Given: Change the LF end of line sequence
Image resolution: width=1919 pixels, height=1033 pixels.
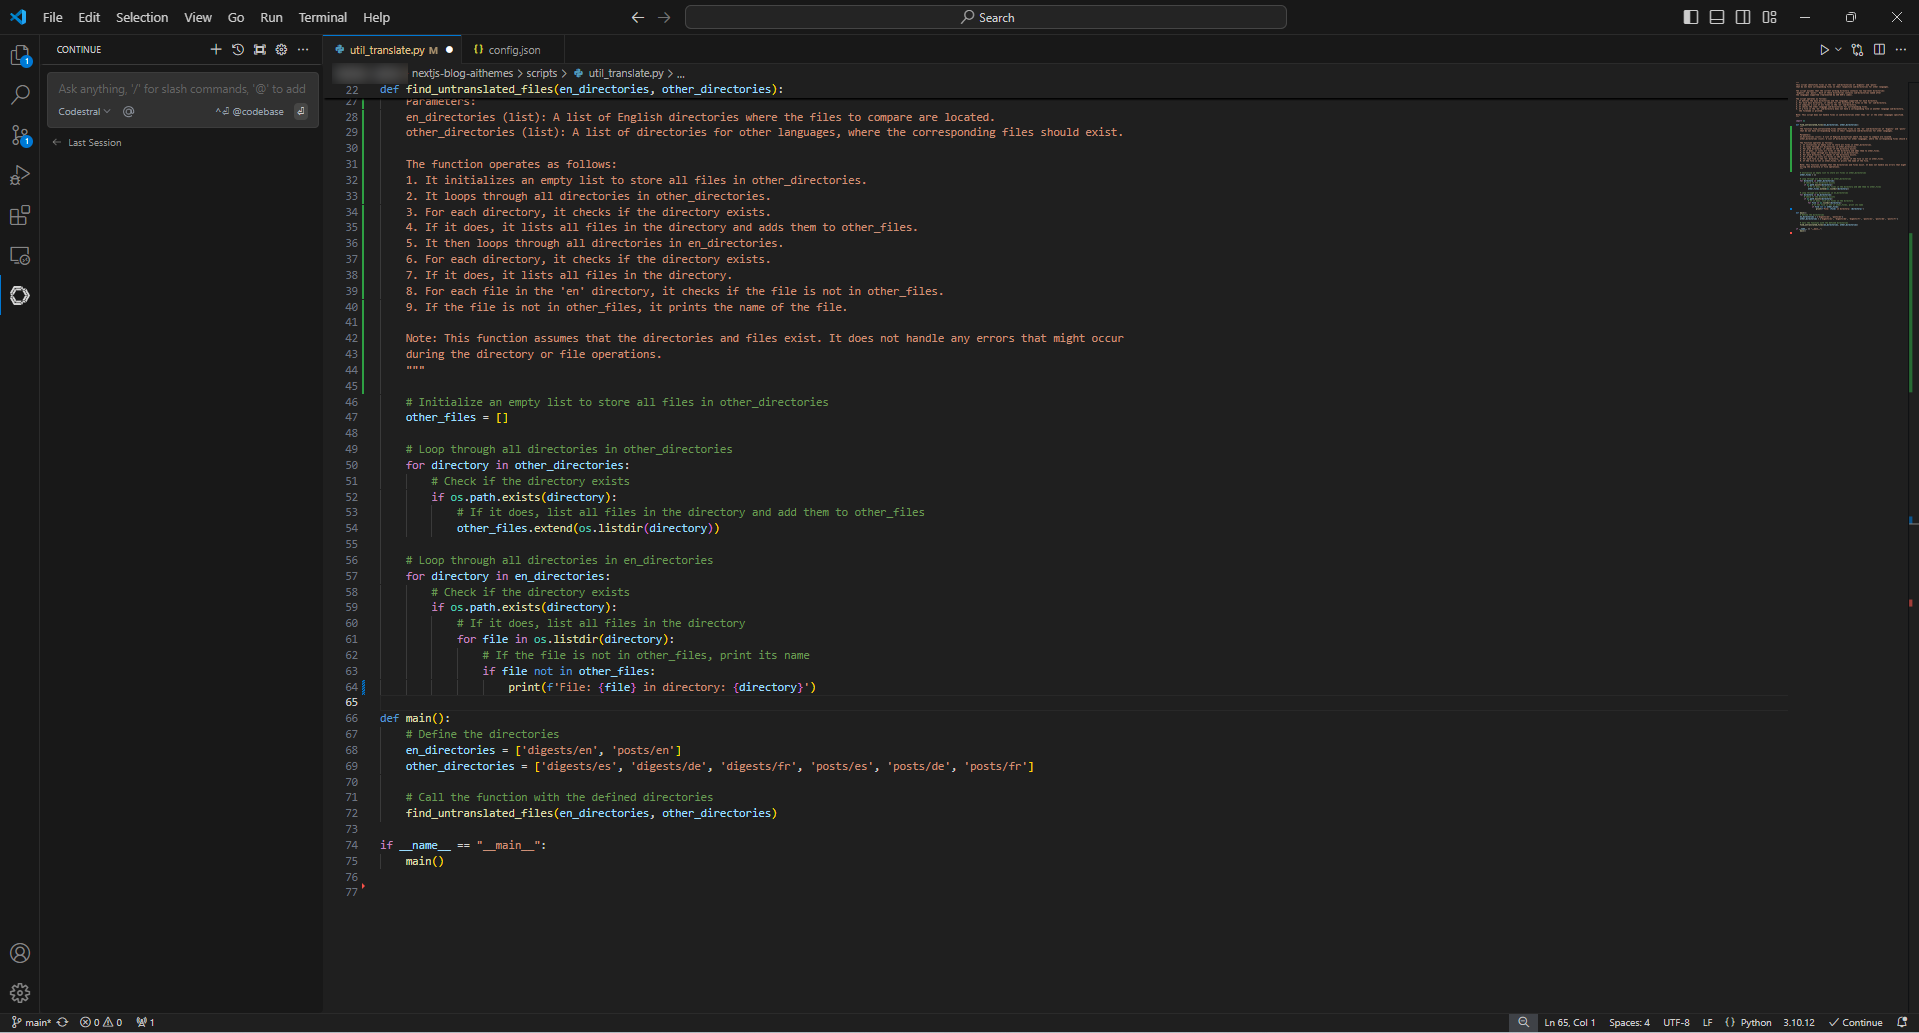Looking at the screenshot, I should point(1707,1022).
